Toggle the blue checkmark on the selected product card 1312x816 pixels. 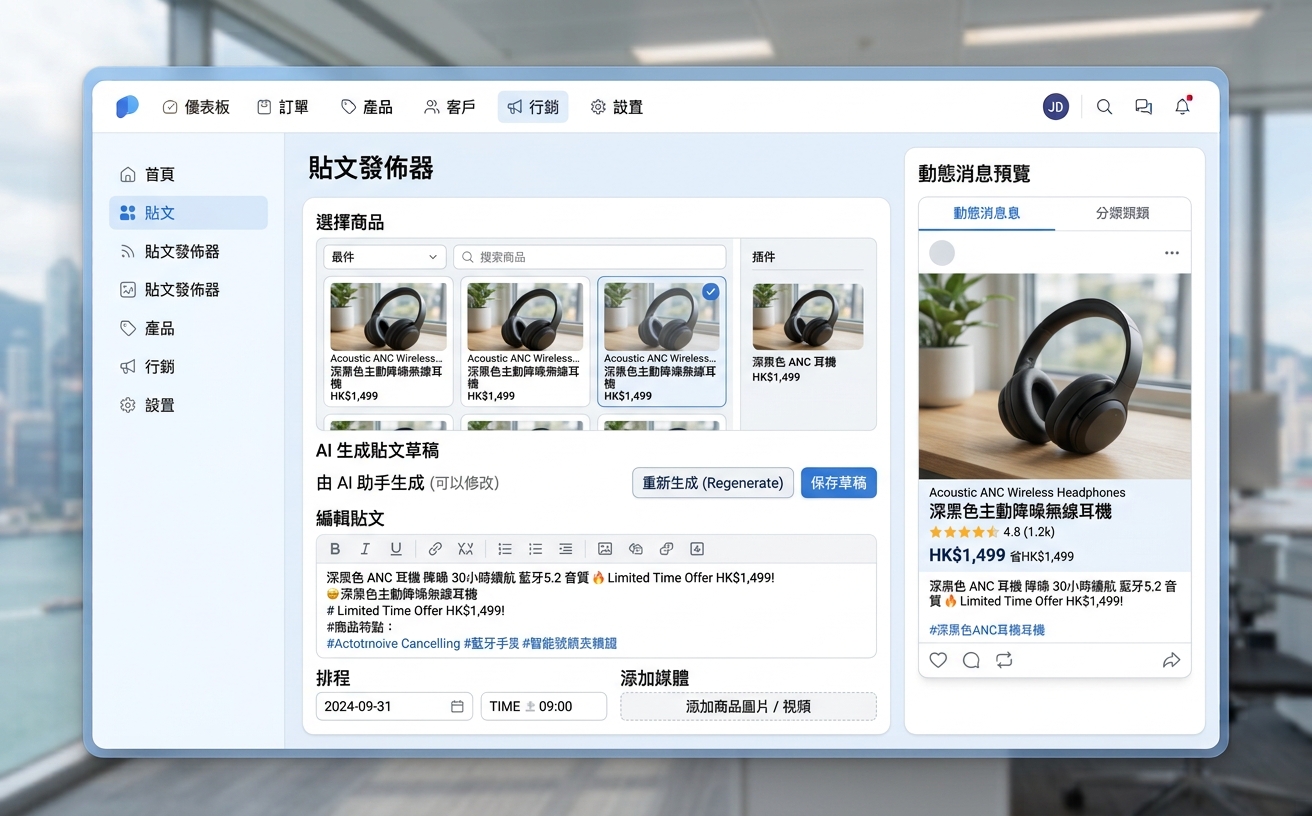710,291
